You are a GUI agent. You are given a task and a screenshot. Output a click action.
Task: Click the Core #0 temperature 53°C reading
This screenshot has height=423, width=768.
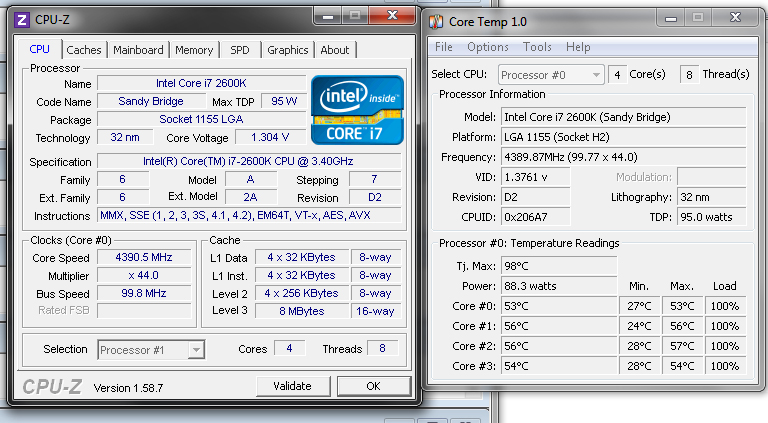tap(559, 306)
